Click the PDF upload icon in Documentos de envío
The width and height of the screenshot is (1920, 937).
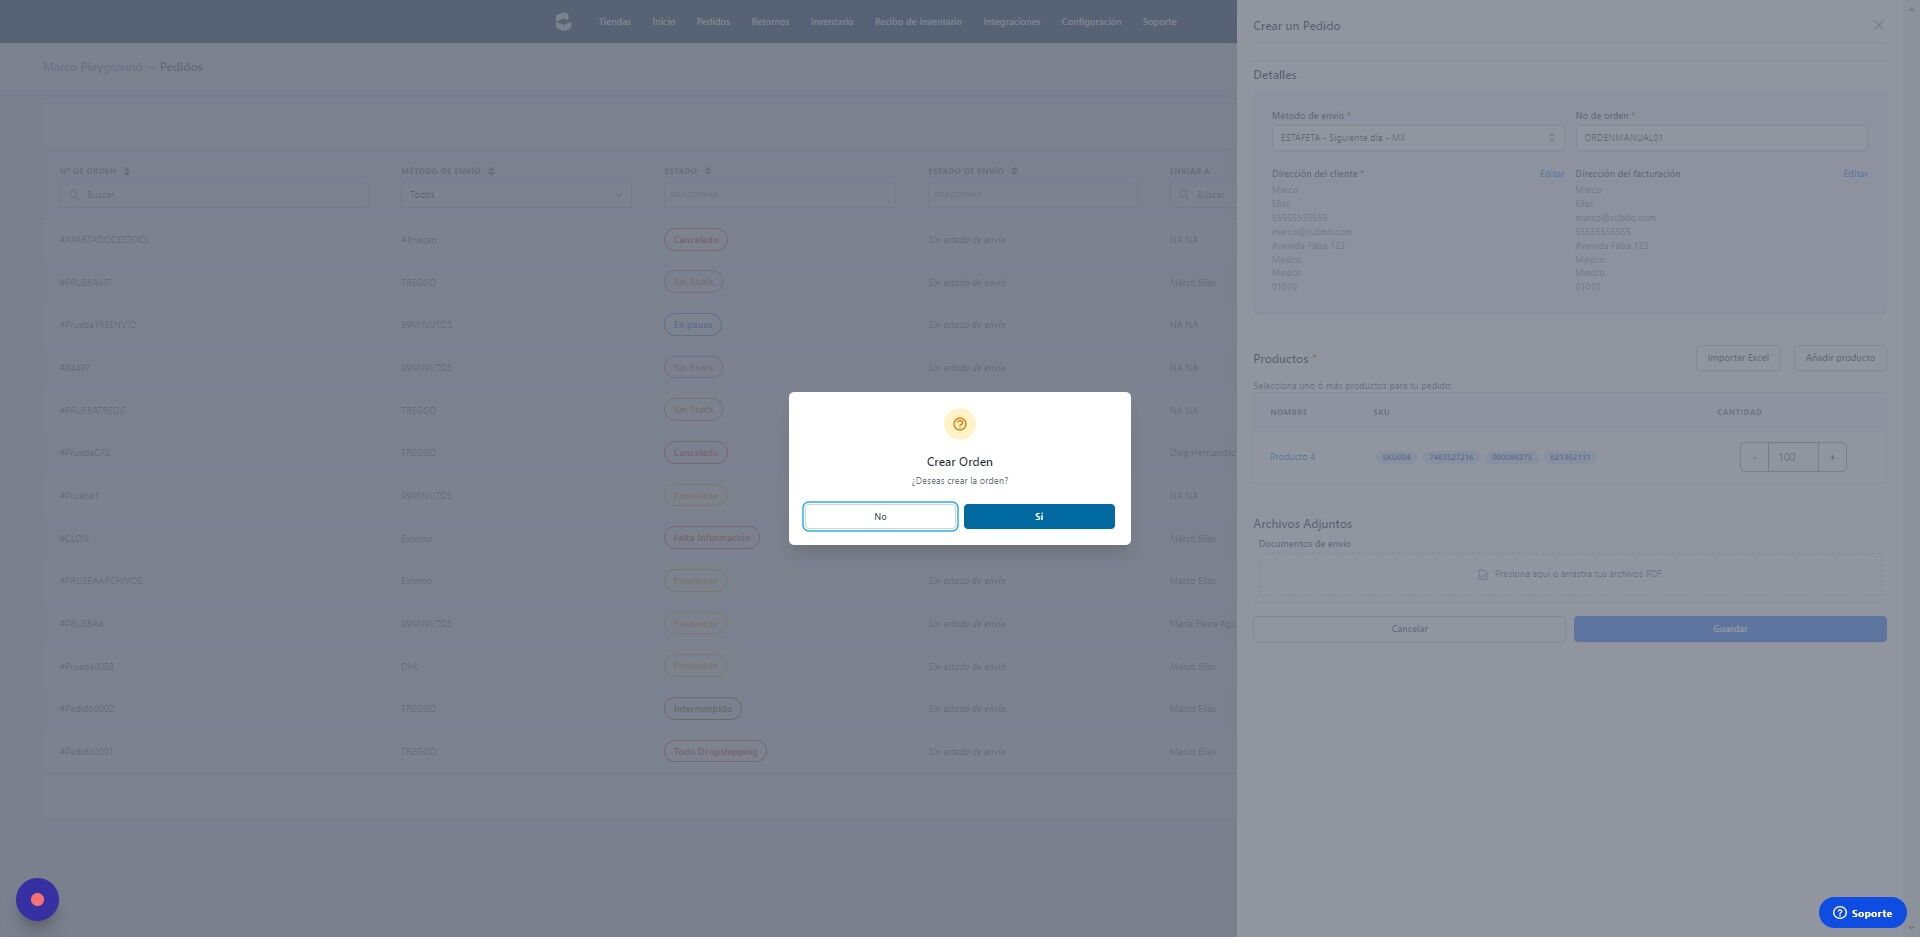[x=1483, y=574]
